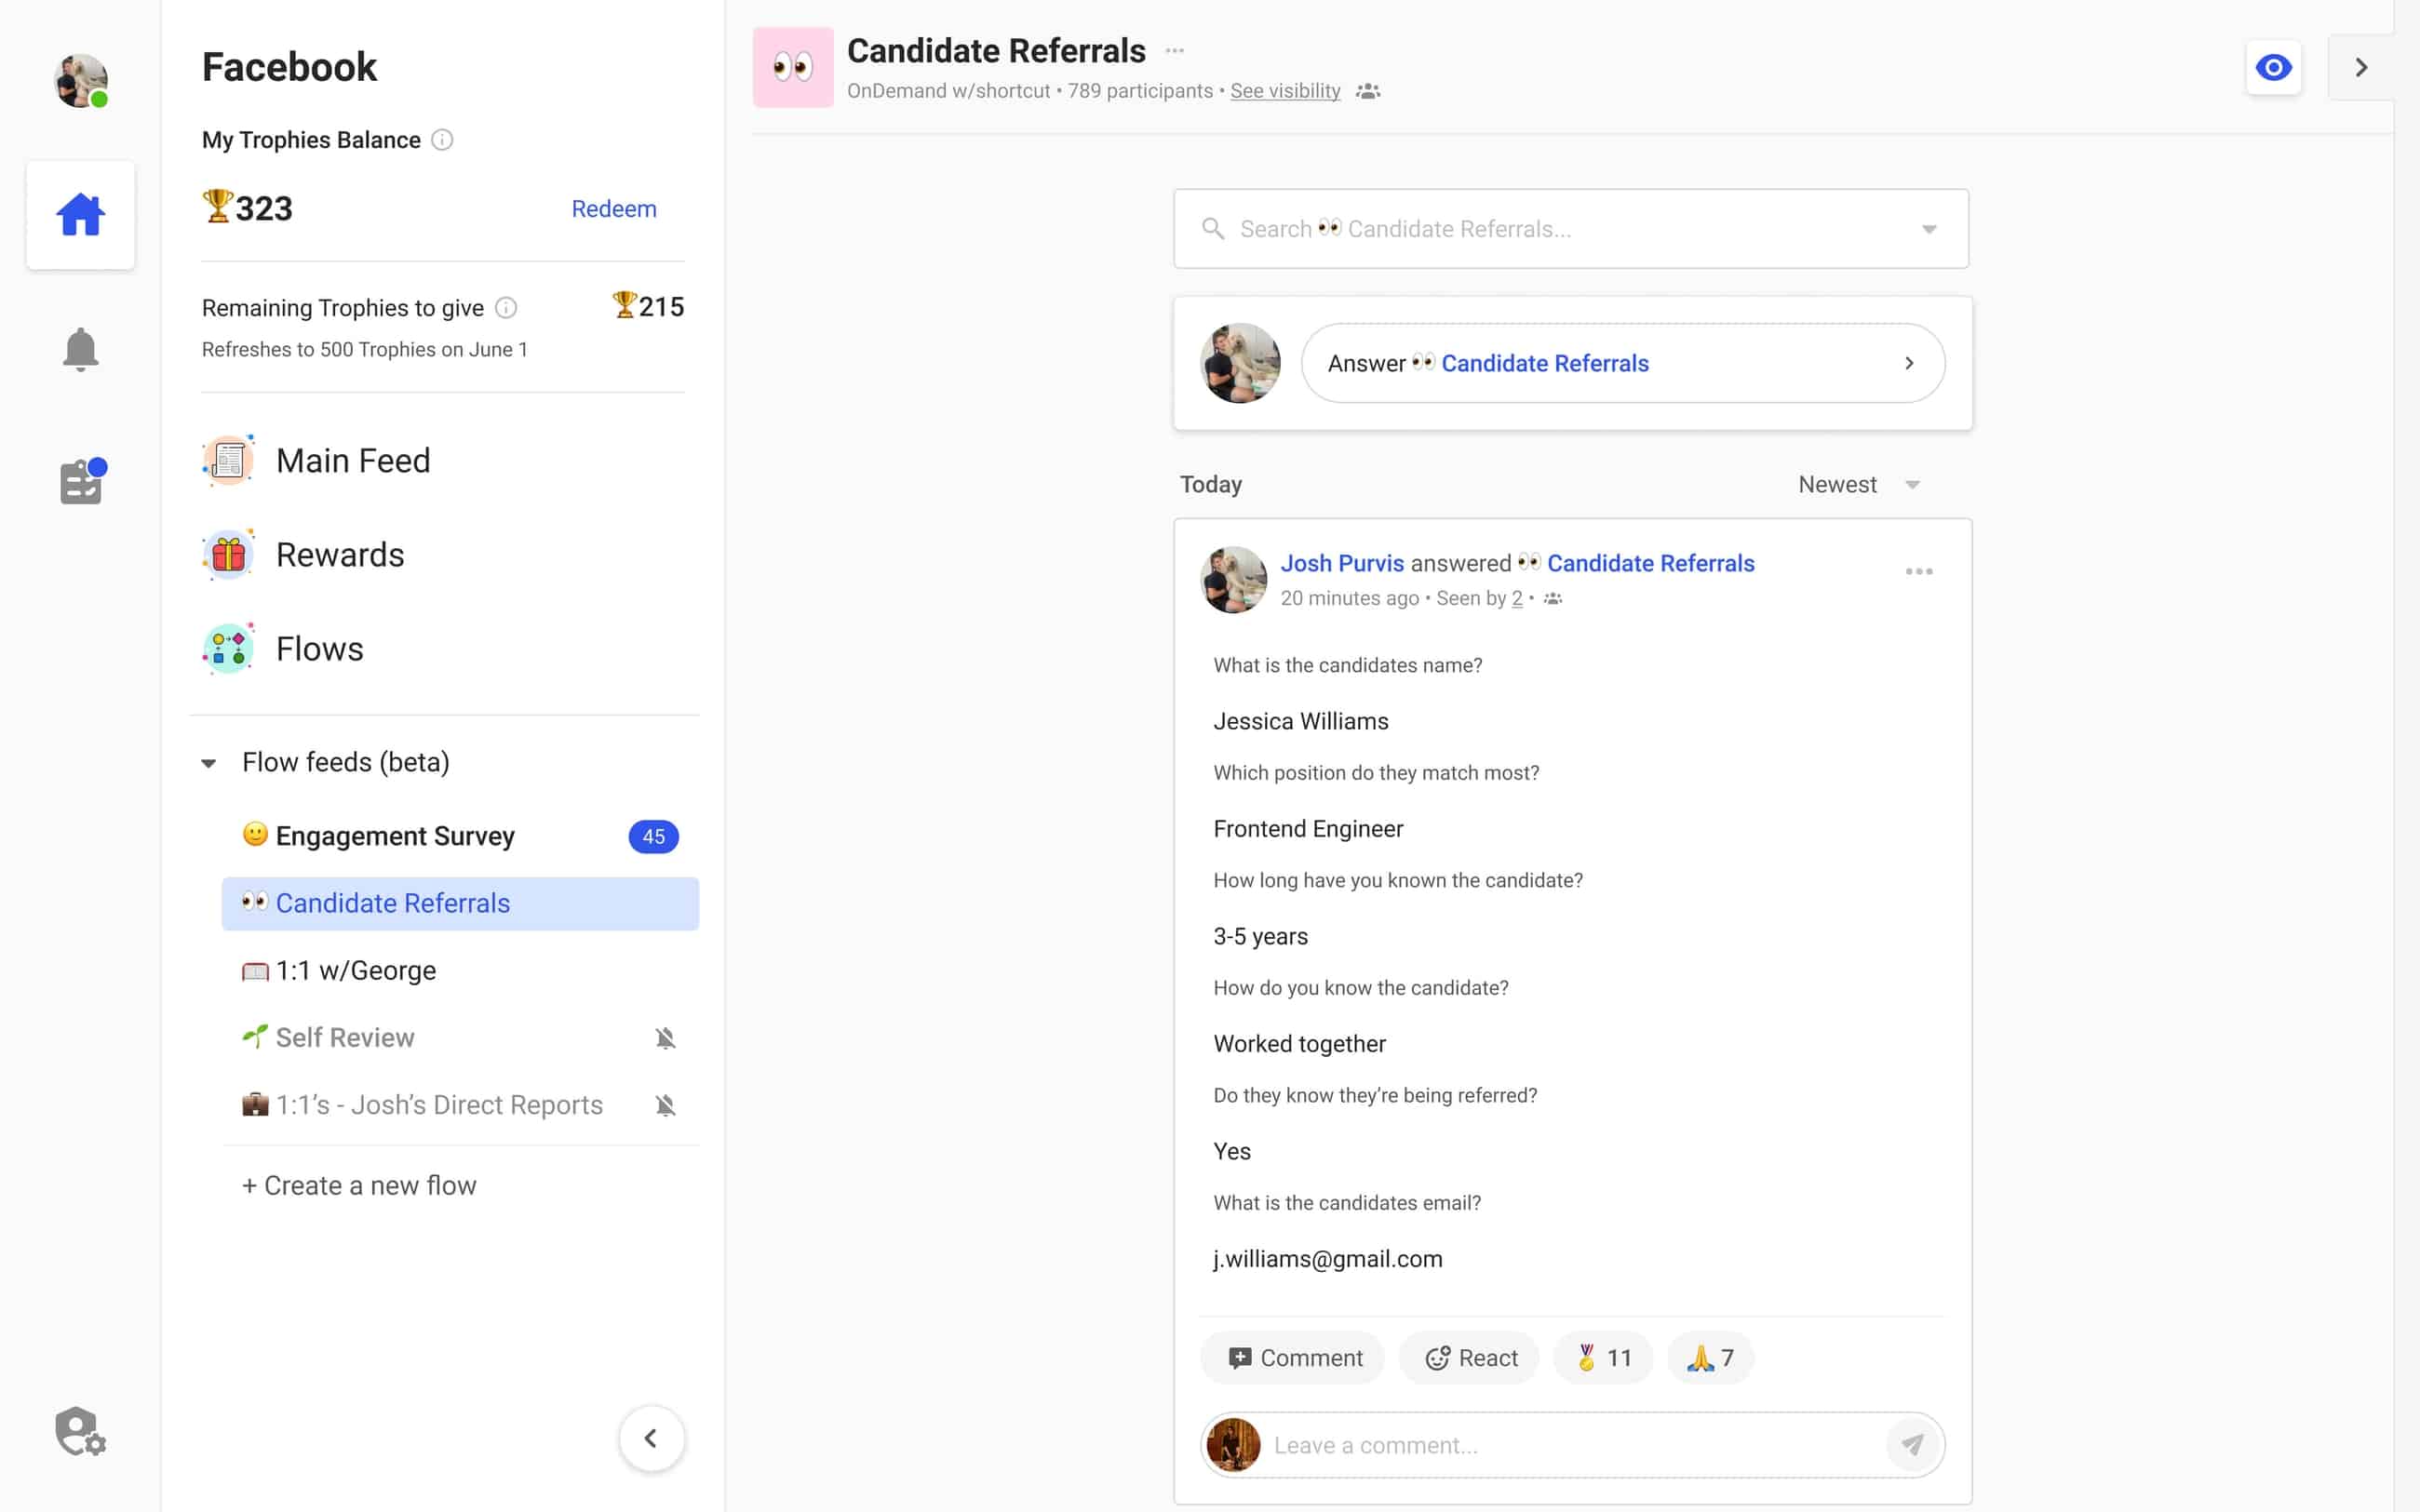Send the comment using the paper plane icon
Image resolution: width=2420 pixels, height=1512 pixels.
tap(1913, 1444)
